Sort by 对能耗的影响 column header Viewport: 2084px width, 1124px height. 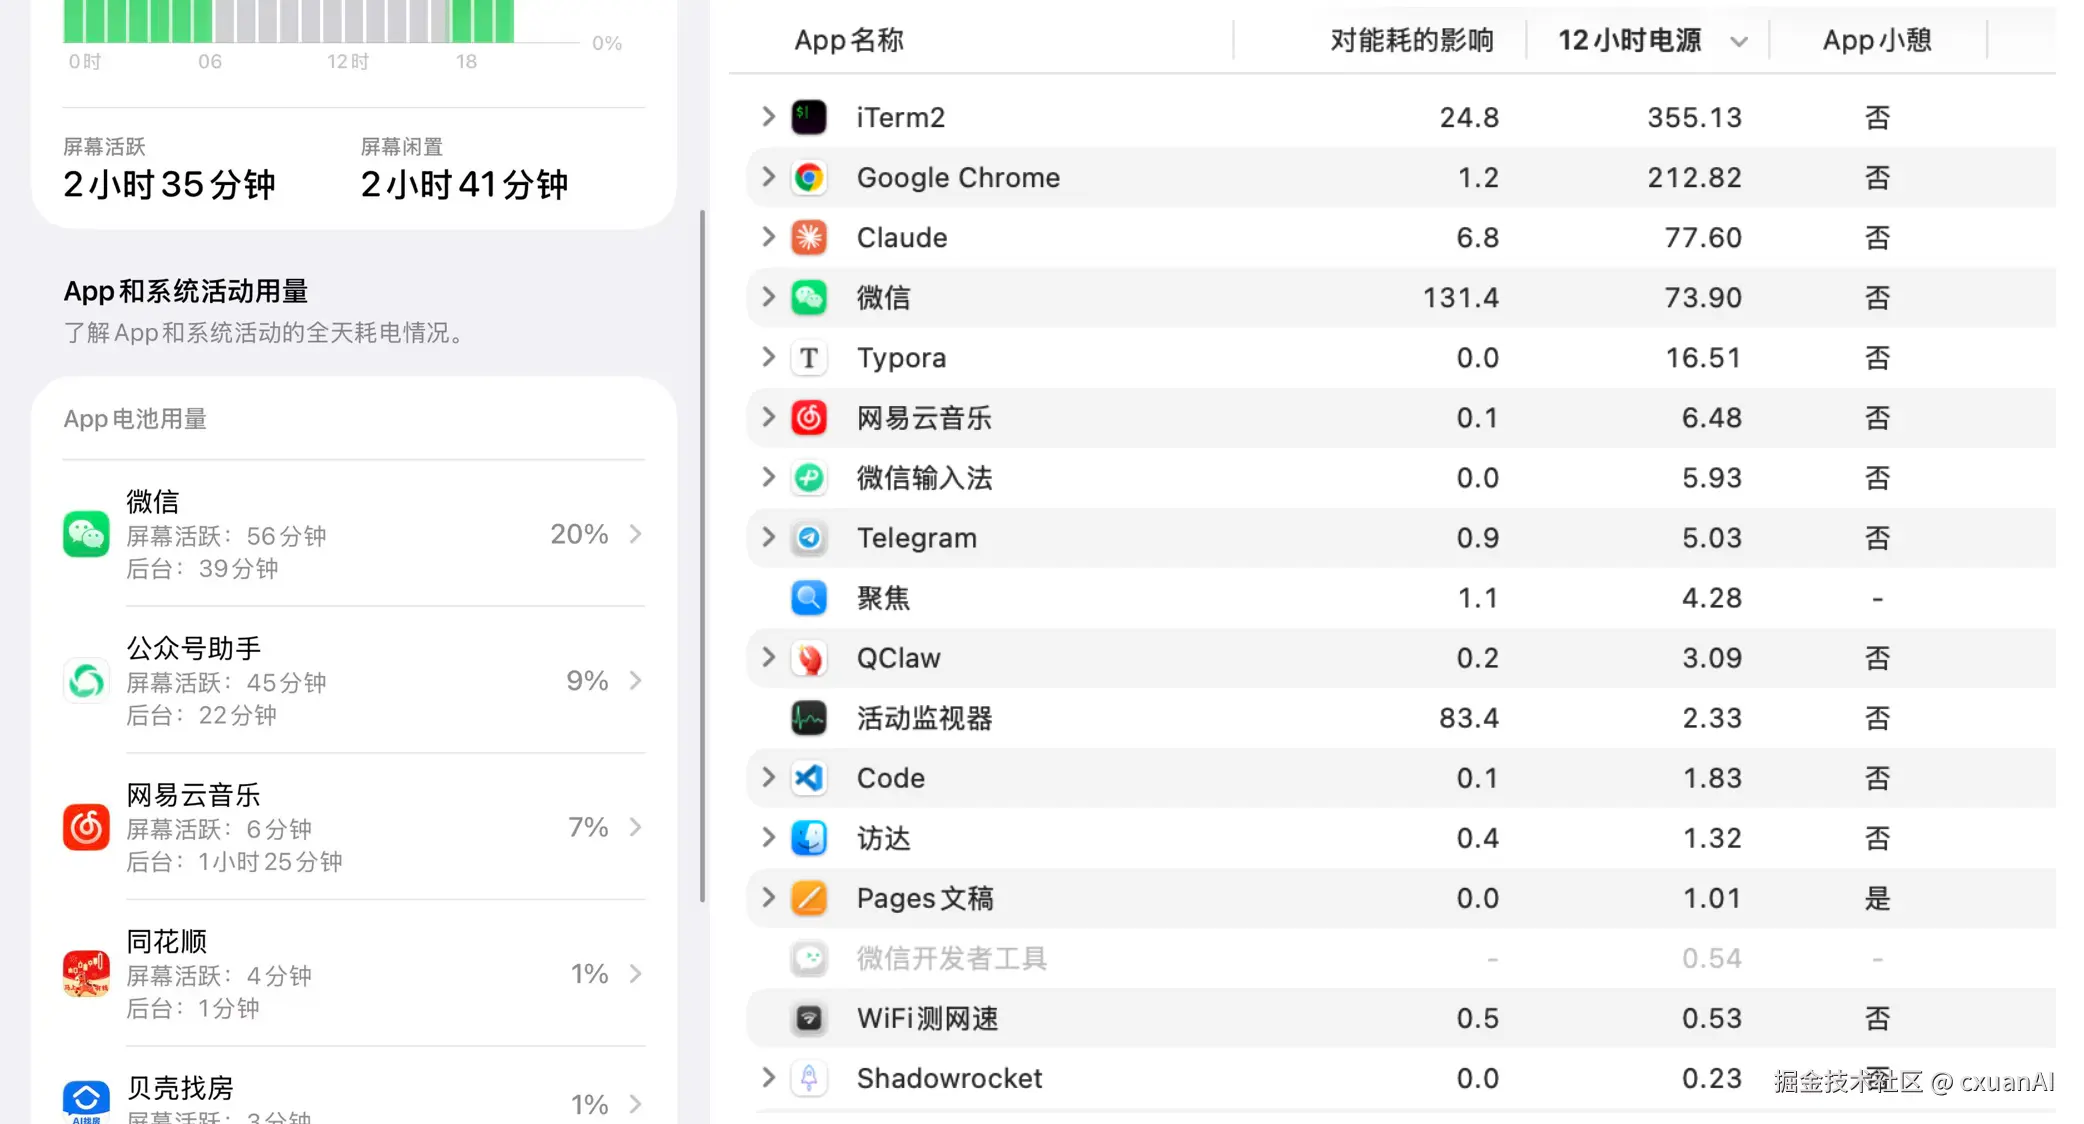point(1411,41)
